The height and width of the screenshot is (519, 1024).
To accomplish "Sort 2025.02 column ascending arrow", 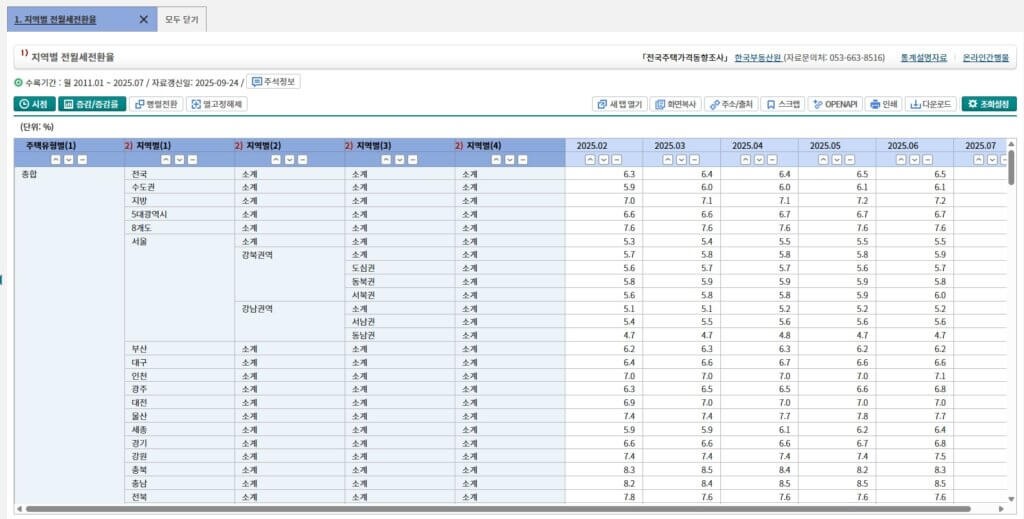I will tap(590, 159).
